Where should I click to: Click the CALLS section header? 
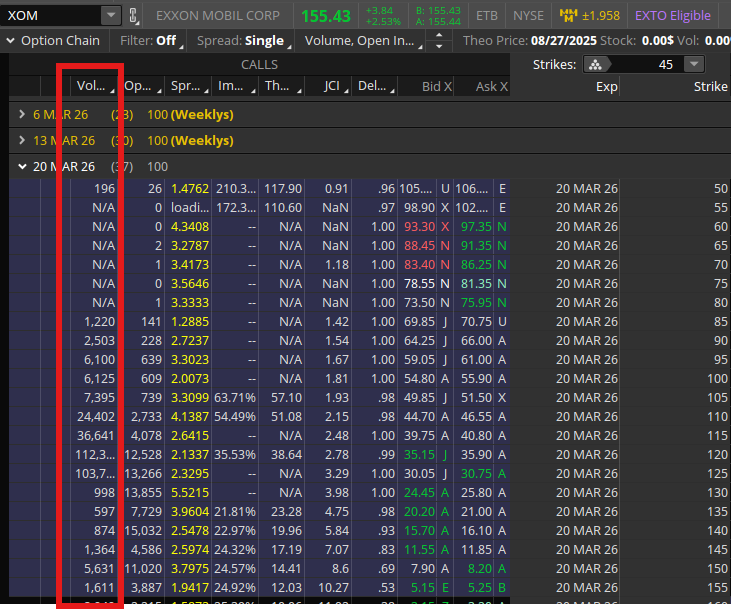coord(259,65)
